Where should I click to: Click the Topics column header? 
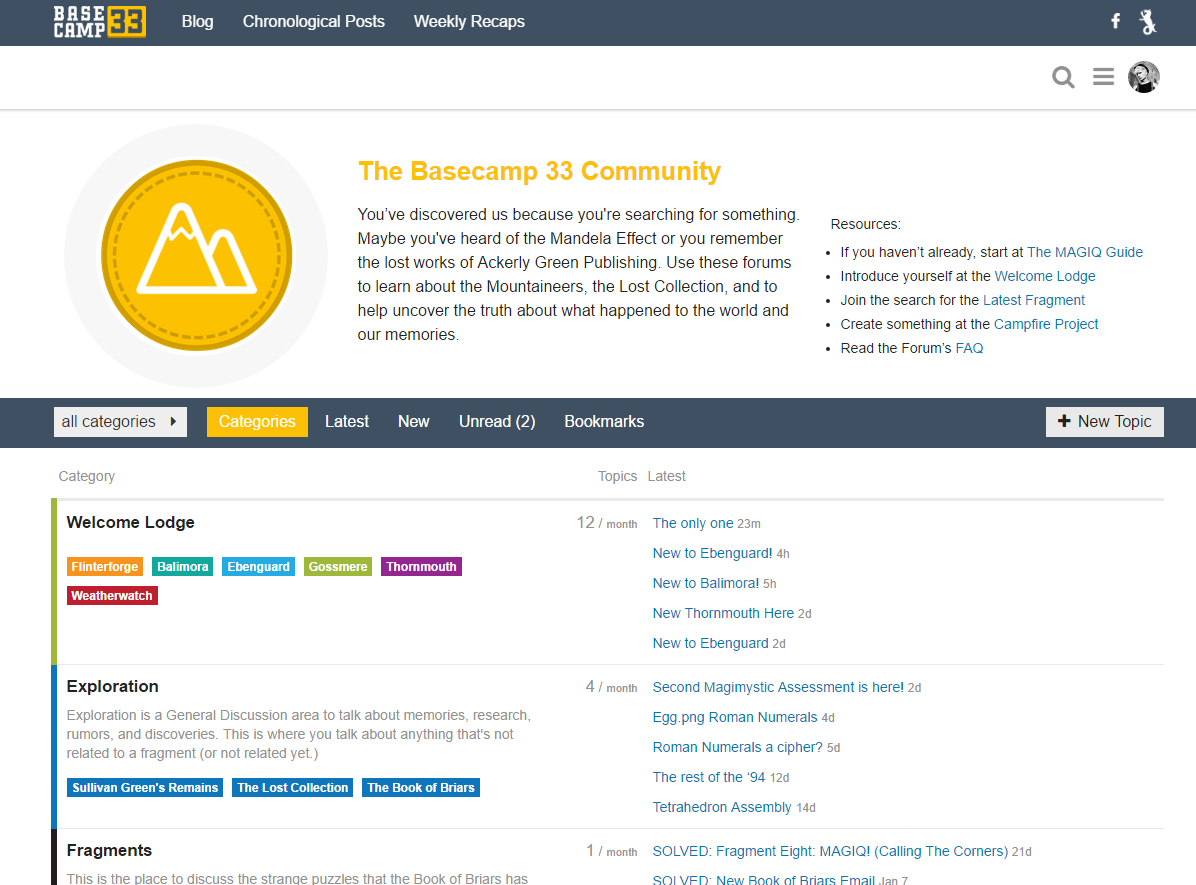617,476
